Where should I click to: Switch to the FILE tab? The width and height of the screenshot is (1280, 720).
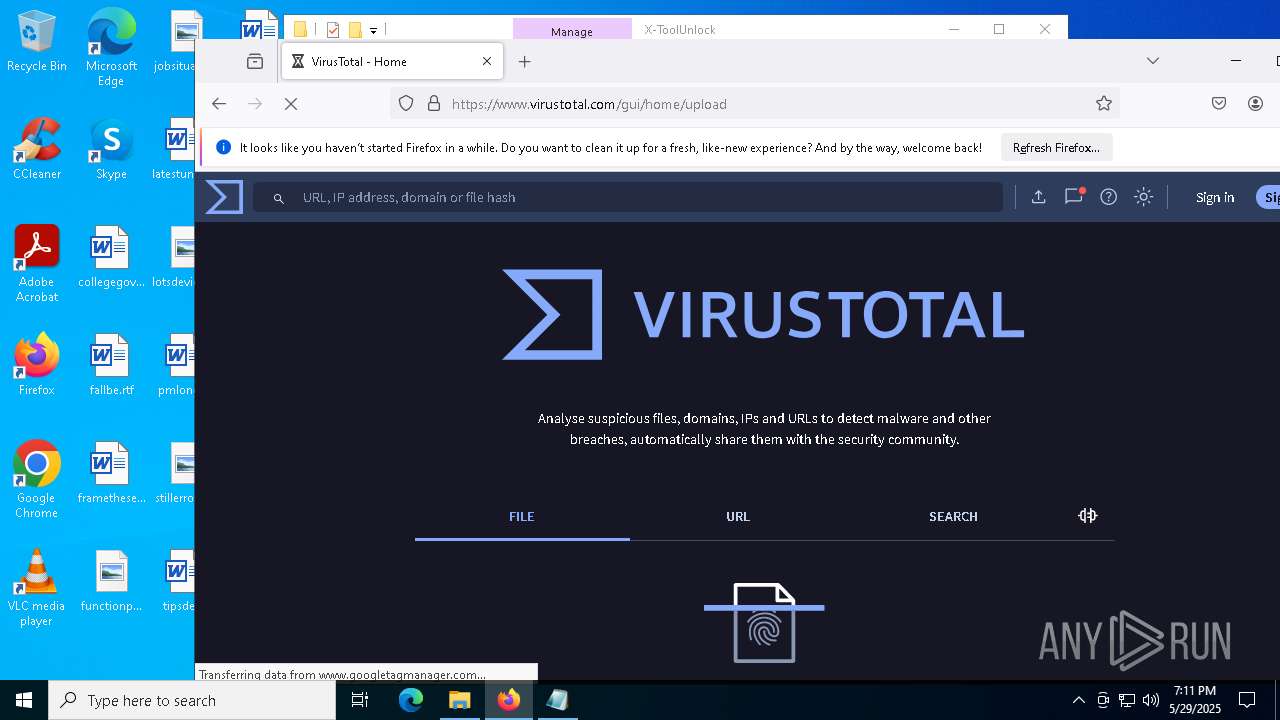pos(522,516)
